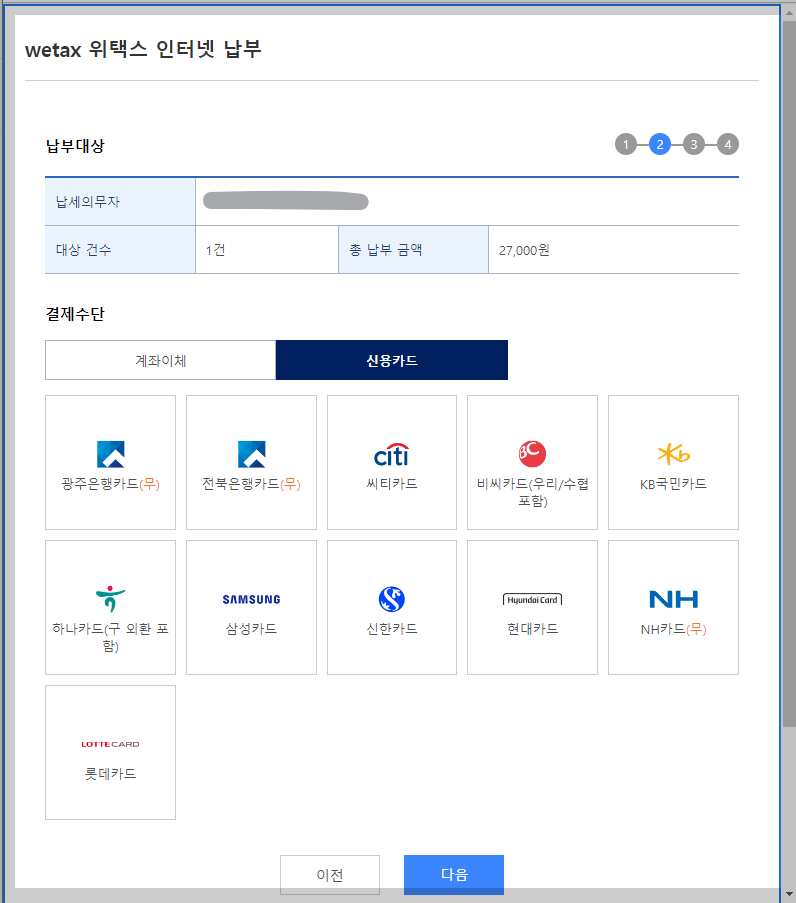Pick the 신한카드 blue round logo
The width and height of the screenshot is (796, 903).
(392, 599)
